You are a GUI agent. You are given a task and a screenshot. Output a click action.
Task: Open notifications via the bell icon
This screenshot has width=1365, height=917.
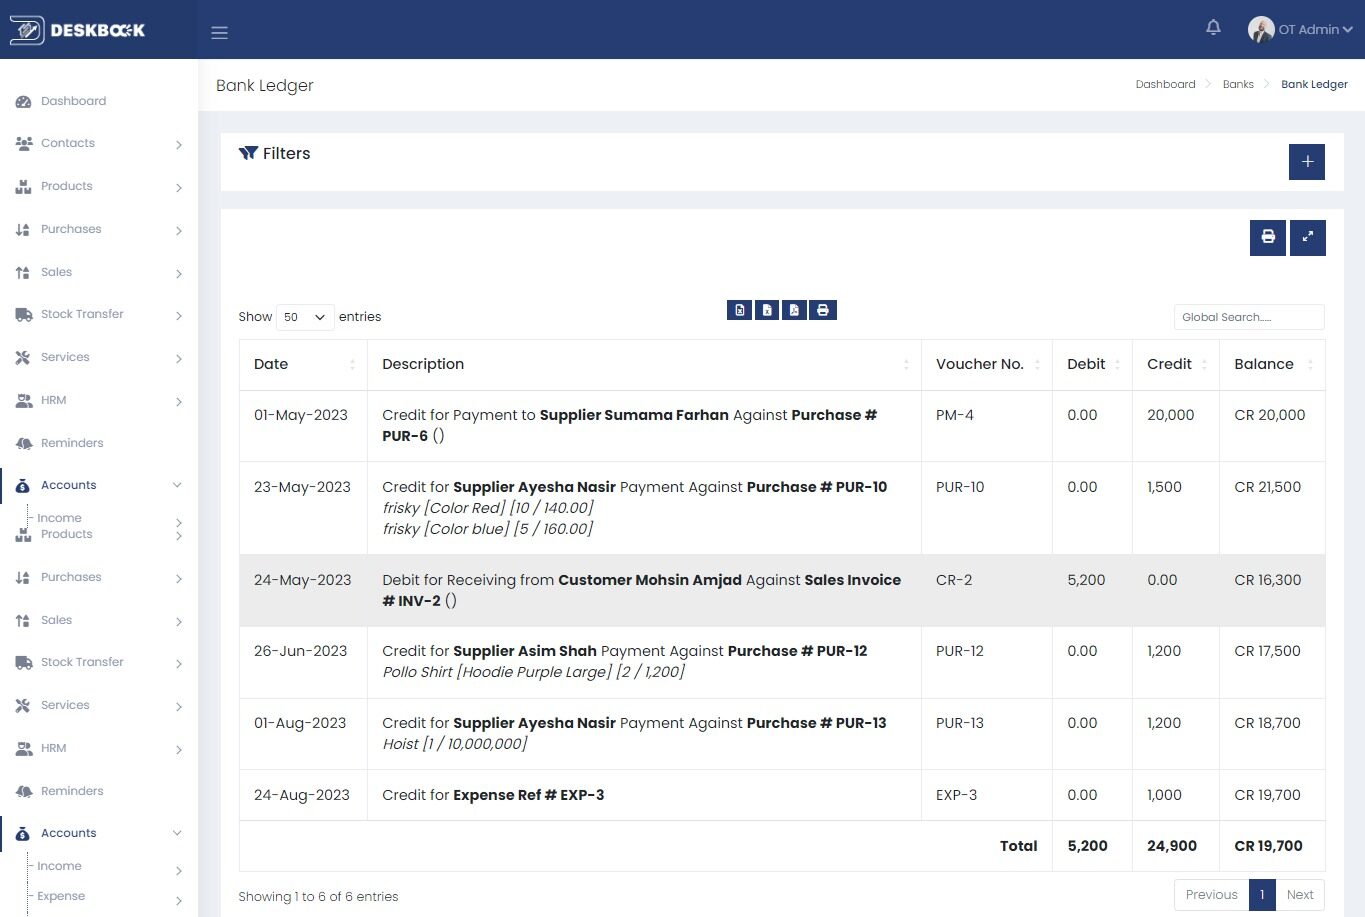point(1213,28)
